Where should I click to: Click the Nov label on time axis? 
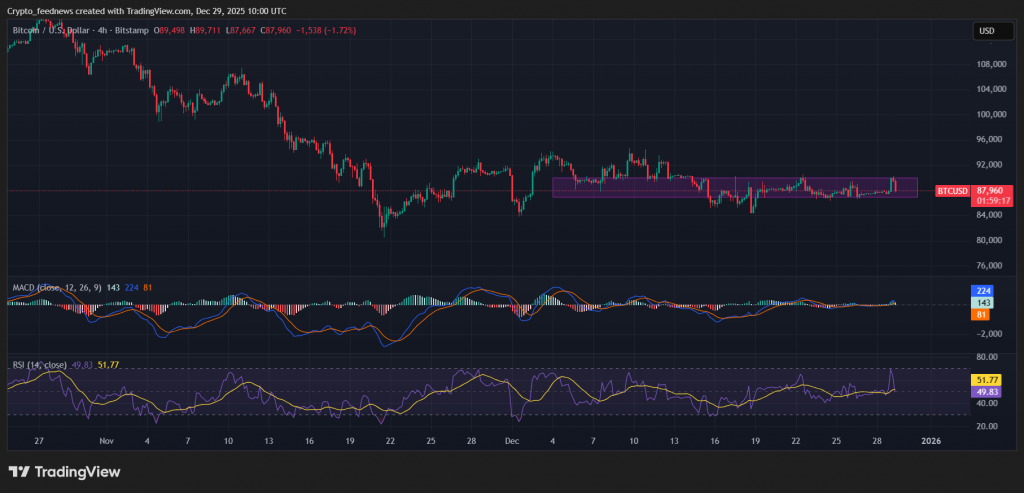tap(106, 440)
